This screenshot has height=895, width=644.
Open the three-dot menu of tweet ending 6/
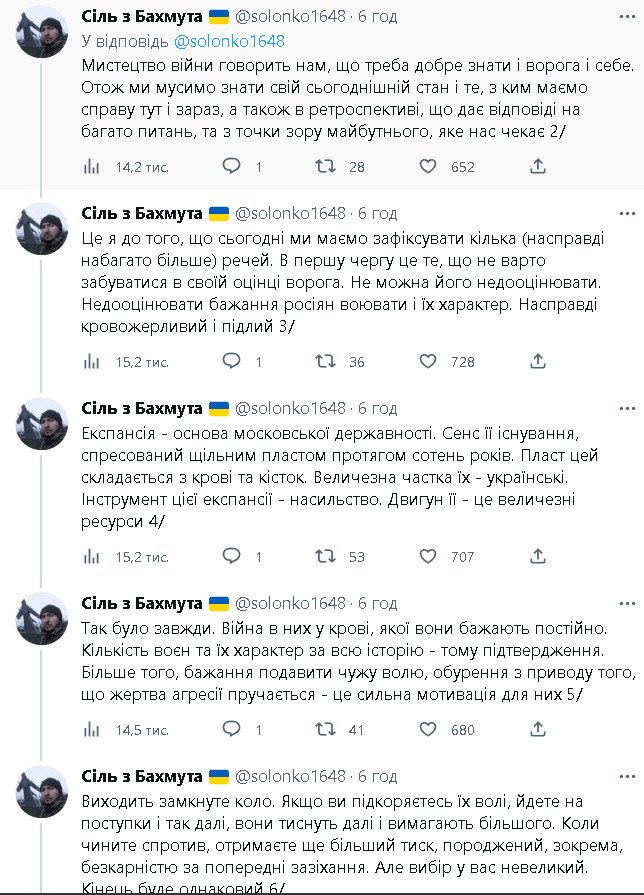click(627, 777)
